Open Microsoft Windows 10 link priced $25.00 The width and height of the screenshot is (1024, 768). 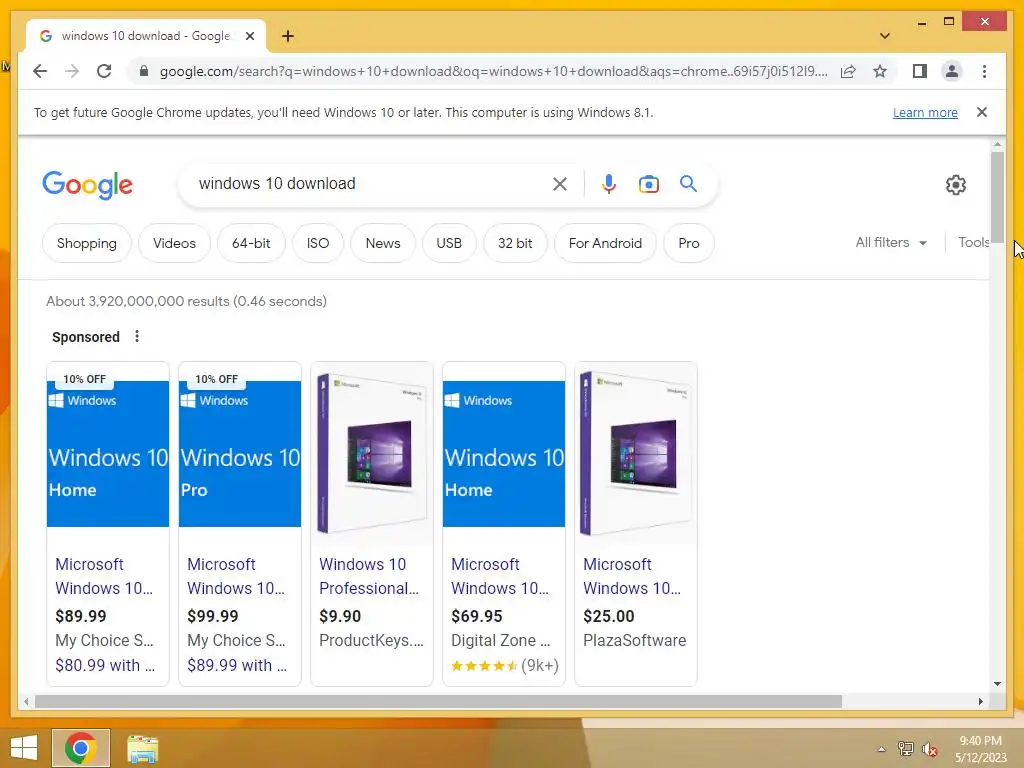point(632,576)
